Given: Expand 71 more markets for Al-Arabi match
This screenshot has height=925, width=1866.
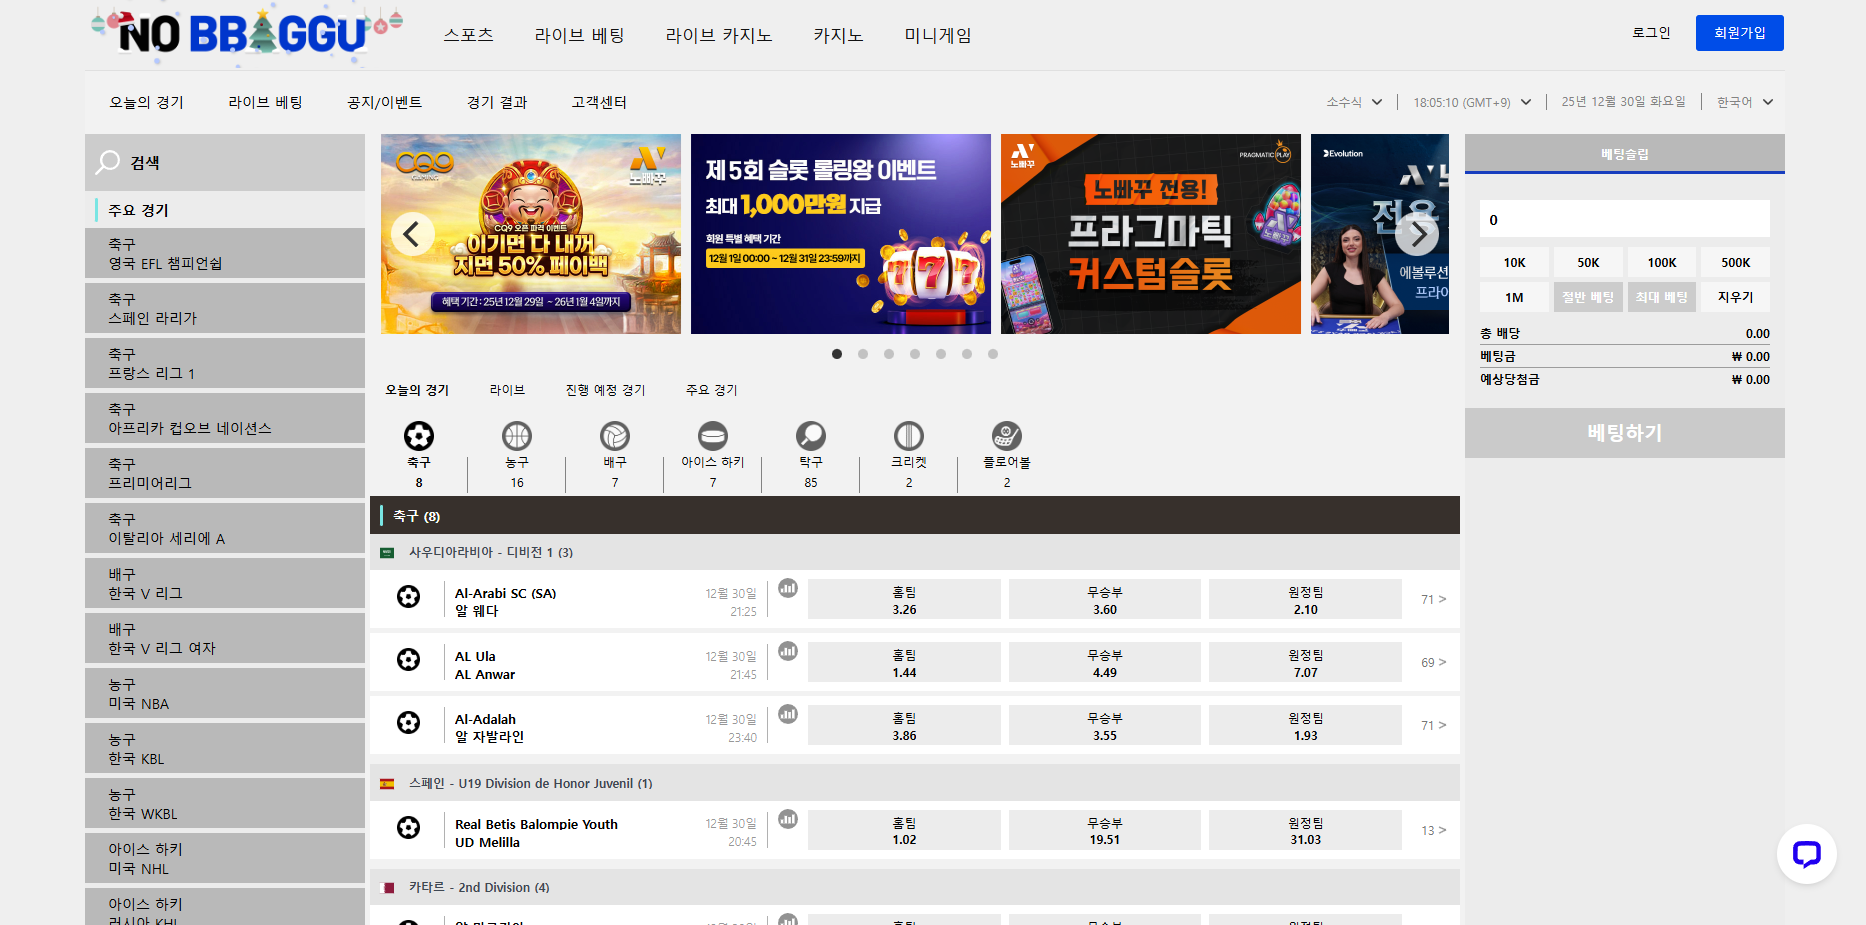Looking at the screenshot, I should pos(1432,600).
